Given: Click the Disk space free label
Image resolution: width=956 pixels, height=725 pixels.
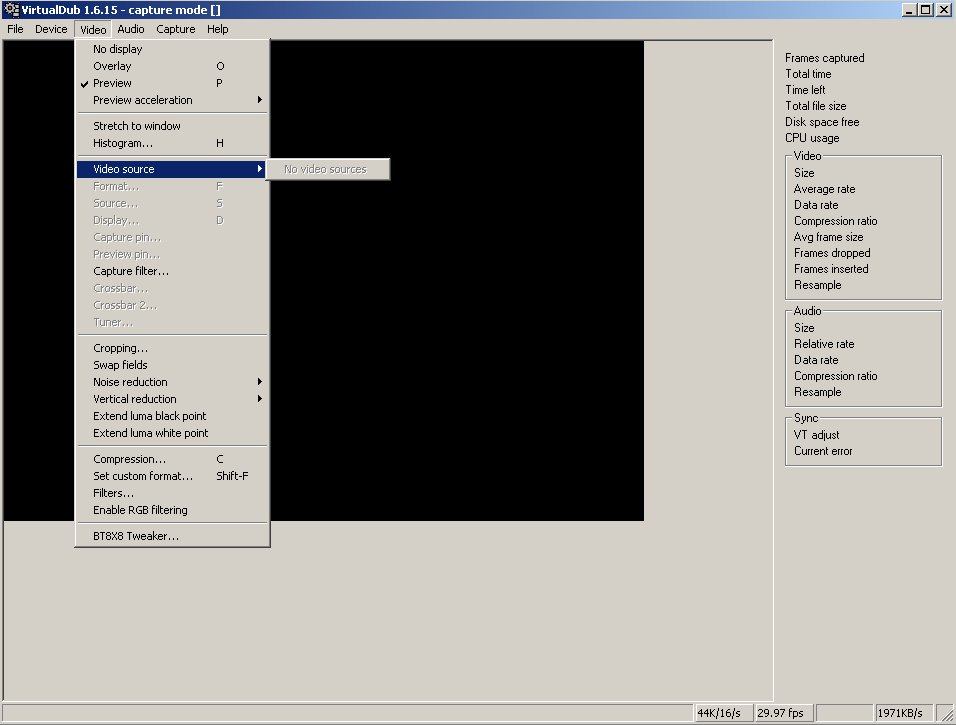Looking at the screenshot, I should point(822,122).
